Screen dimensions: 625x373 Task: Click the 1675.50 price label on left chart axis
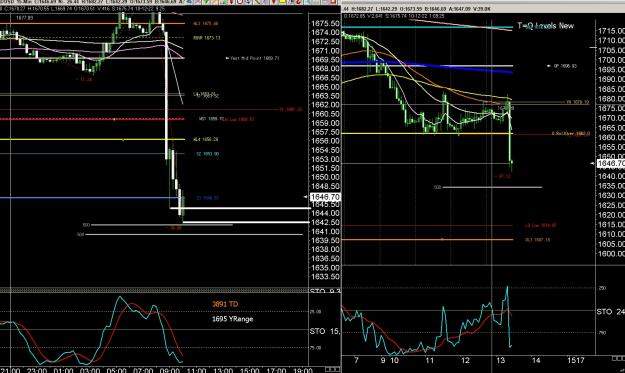[325, 24]
